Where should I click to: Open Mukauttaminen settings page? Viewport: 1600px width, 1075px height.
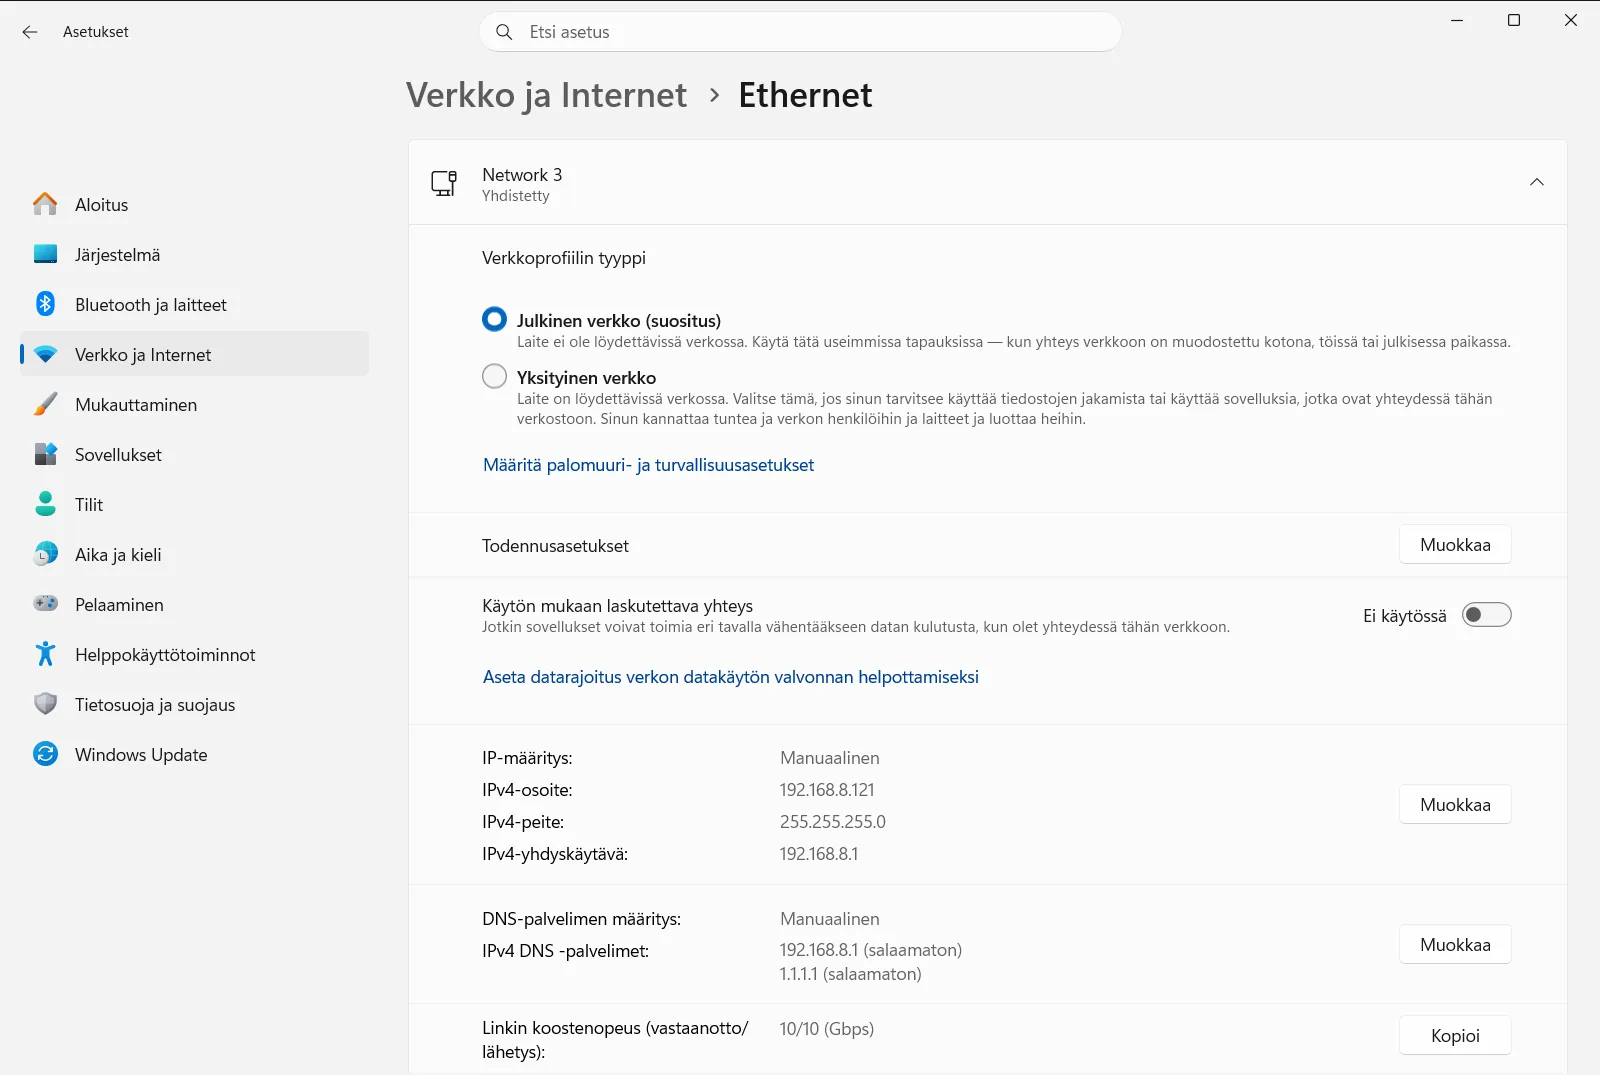(194, 404)
